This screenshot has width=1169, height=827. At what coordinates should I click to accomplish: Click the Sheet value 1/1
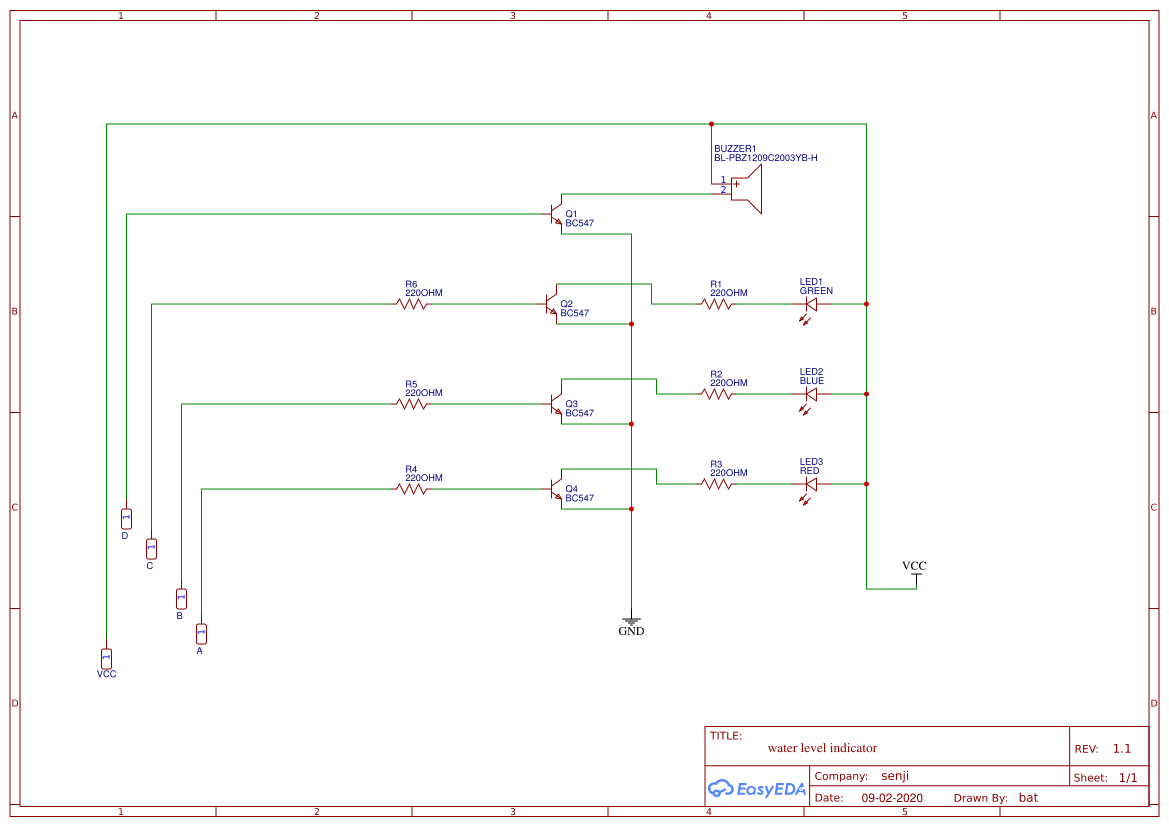tap(1128, 778)
